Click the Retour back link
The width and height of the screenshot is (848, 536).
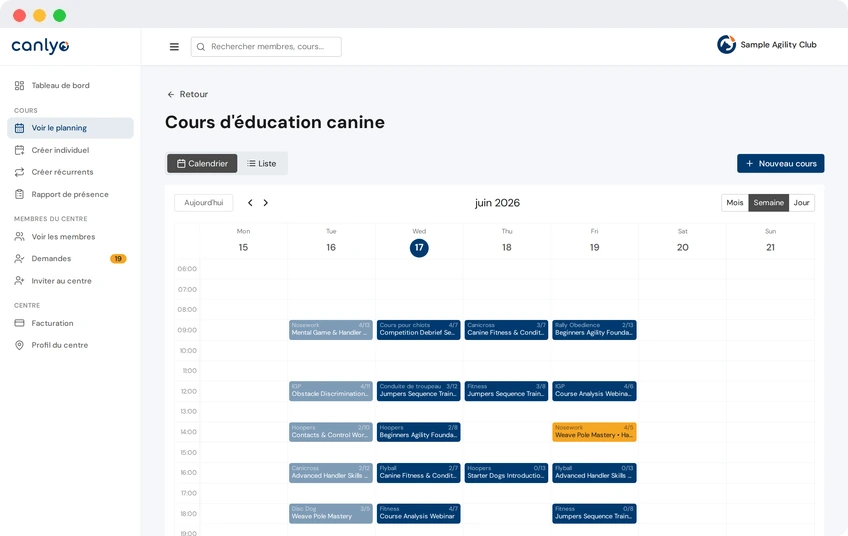click(x=188, y=94)
